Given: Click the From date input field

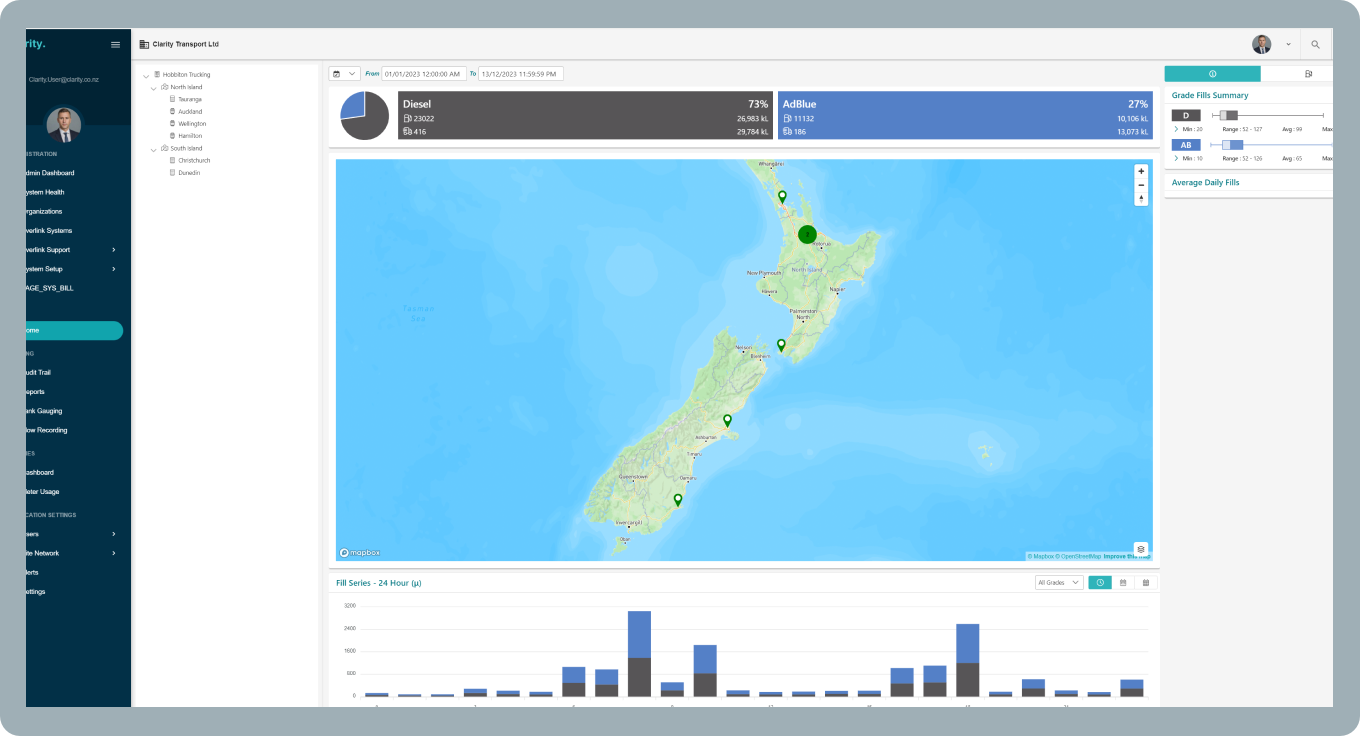Looking at the screenshot, I should (424, 74).
